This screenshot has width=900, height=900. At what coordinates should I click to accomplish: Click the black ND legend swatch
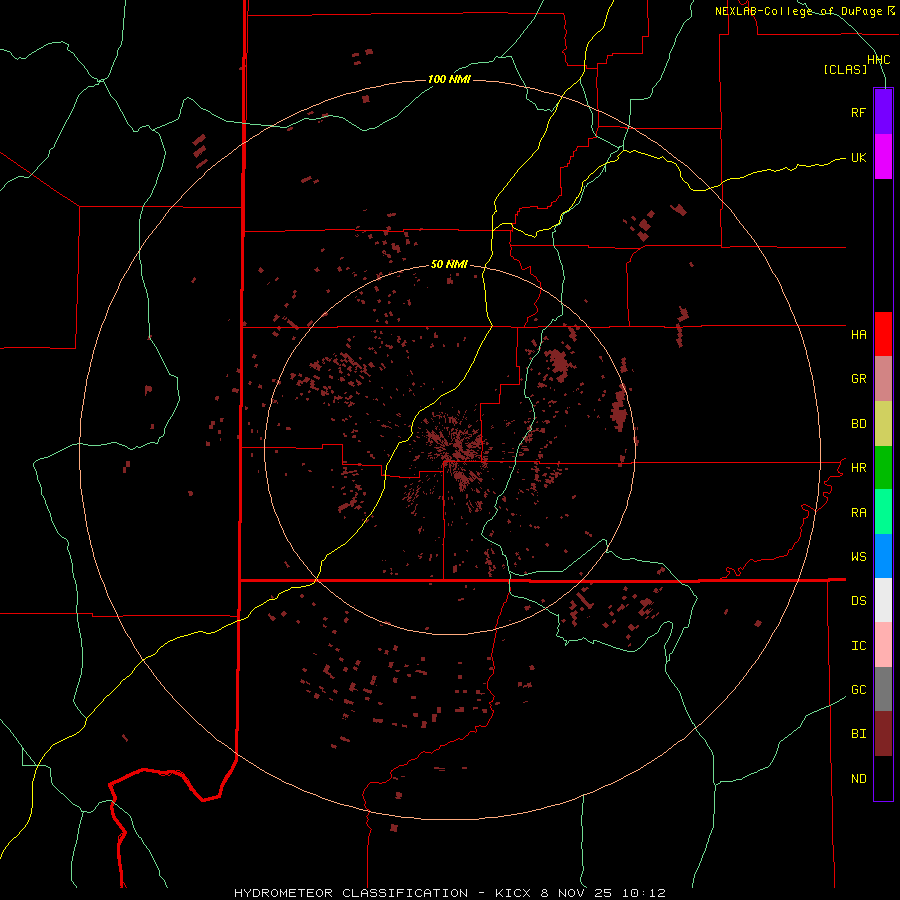[883, 778]
